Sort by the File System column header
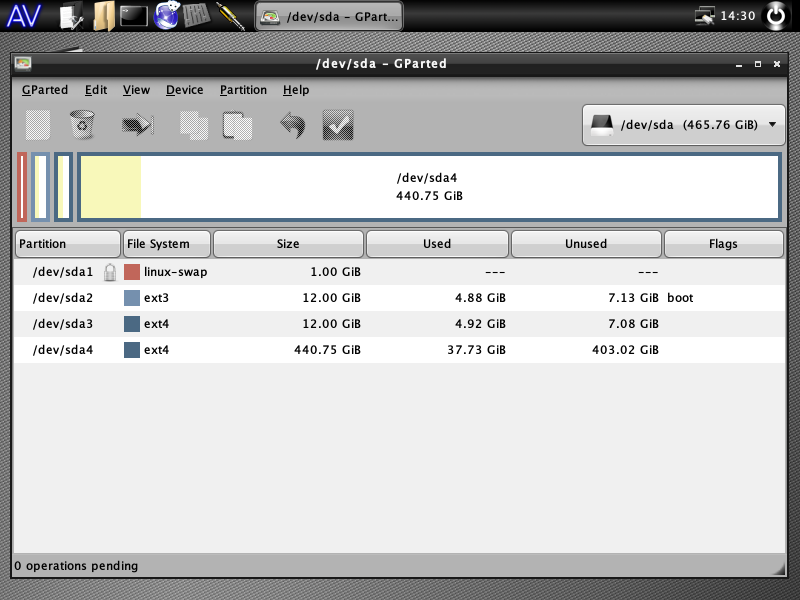Screen dimensions: 800x600 pyautogui.click(x=167, y=244)
